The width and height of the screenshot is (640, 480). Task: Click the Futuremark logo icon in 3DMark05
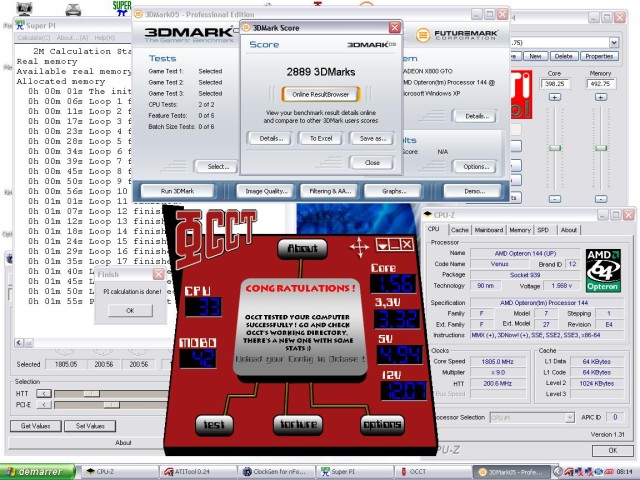[422, 35]
